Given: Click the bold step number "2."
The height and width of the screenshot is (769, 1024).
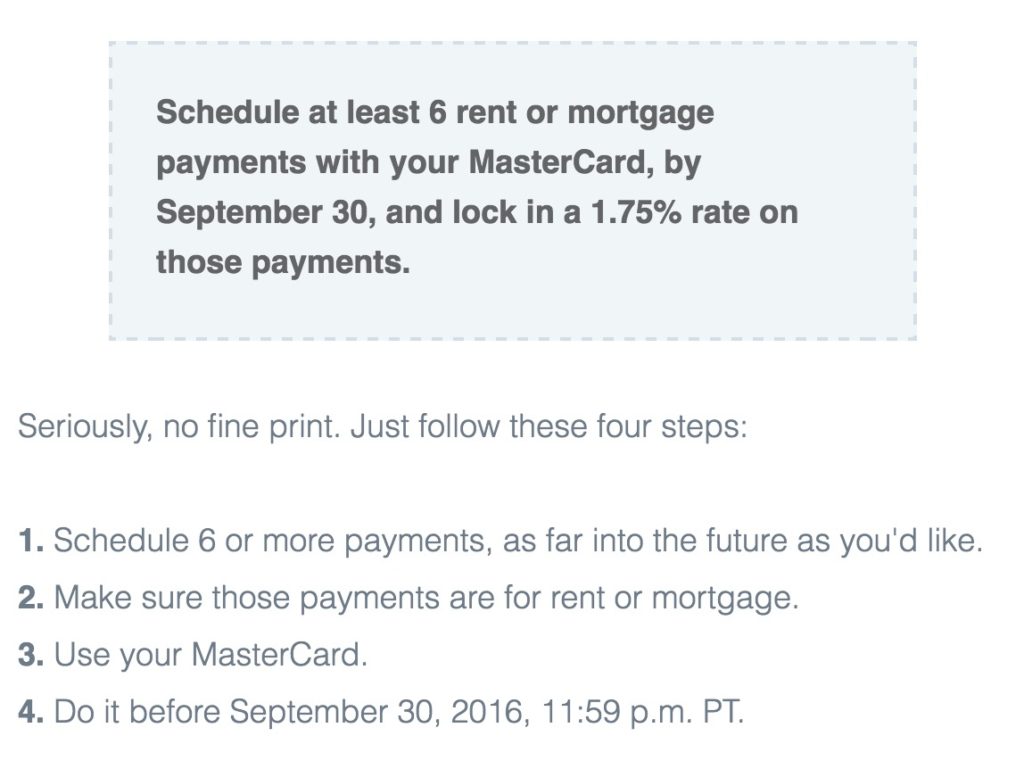Looking at the screenshot, I should [x=31, y=598].
